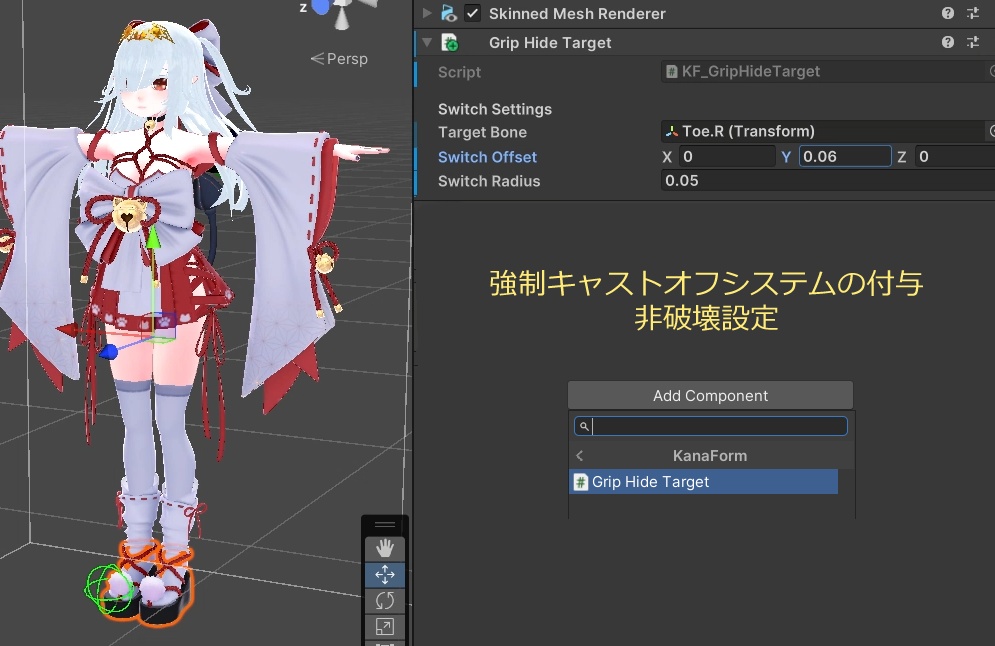
Task: Open presets for Skinned Mesh Renderer
Action: 973,13
